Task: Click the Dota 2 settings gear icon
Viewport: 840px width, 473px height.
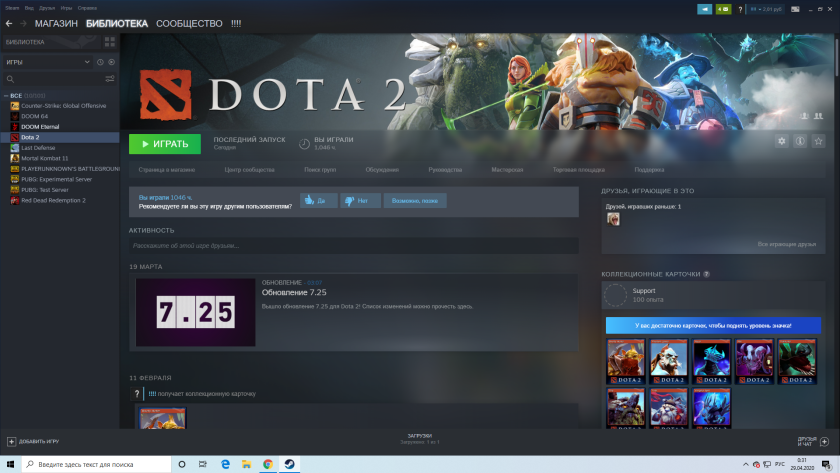Action: click(781, 142)
